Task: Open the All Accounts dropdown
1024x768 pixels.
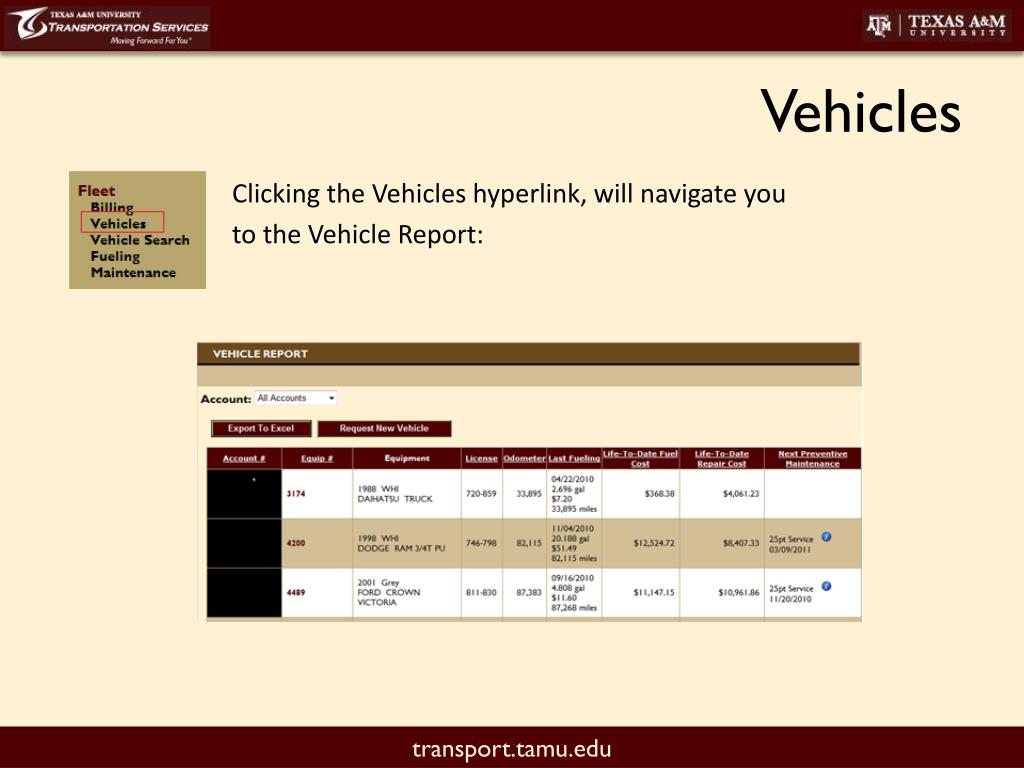Action: [x=295, y=398]
